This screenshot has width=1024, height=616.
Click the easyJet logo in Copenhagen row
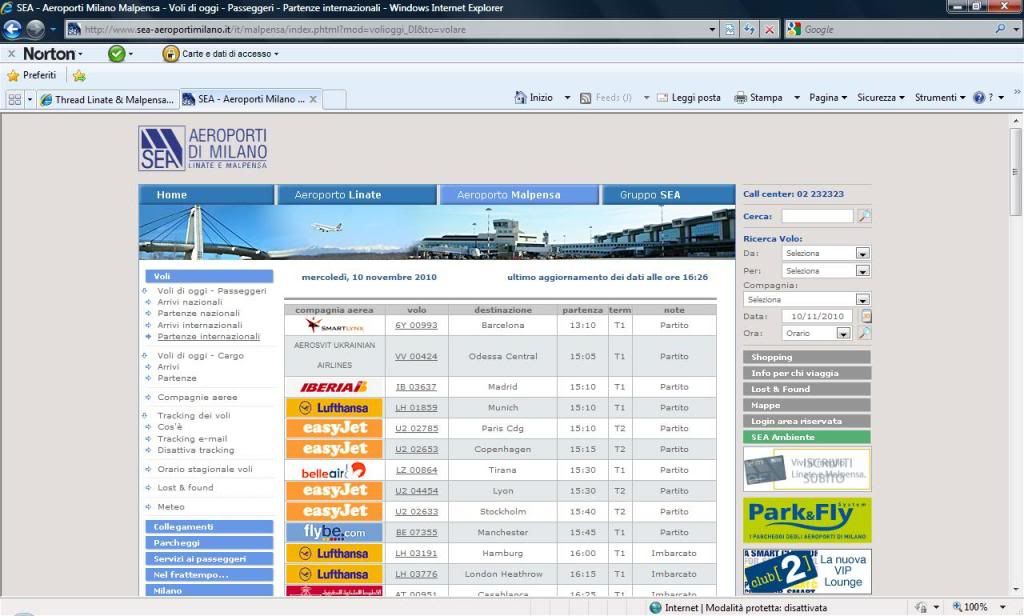[x=334, y=449]
